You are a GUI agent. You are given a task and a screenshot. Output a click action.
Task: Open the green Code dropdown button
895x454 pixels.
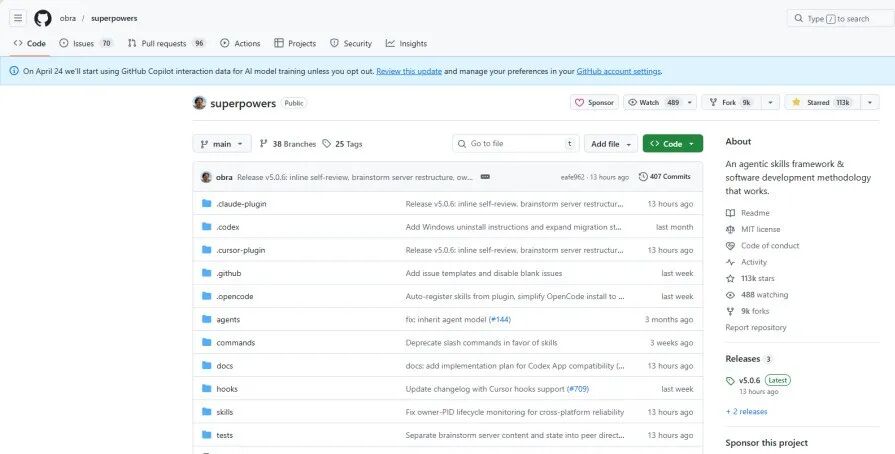tap(672, 144)
